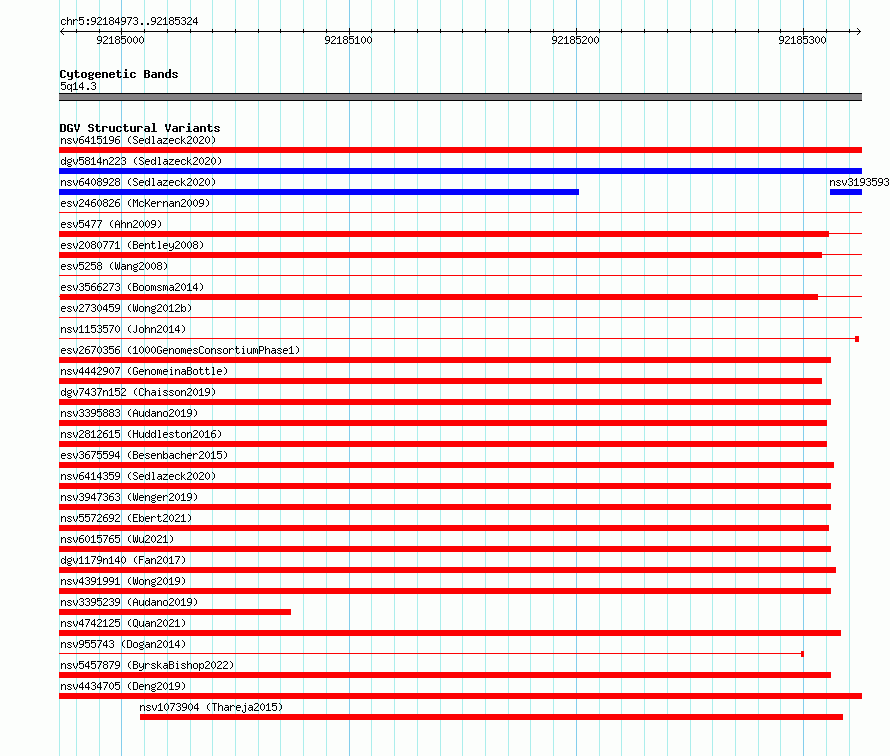Click esv3566273 (Boomsma2014) label
This screenshot has width=890, height=756.
(132, 287)
